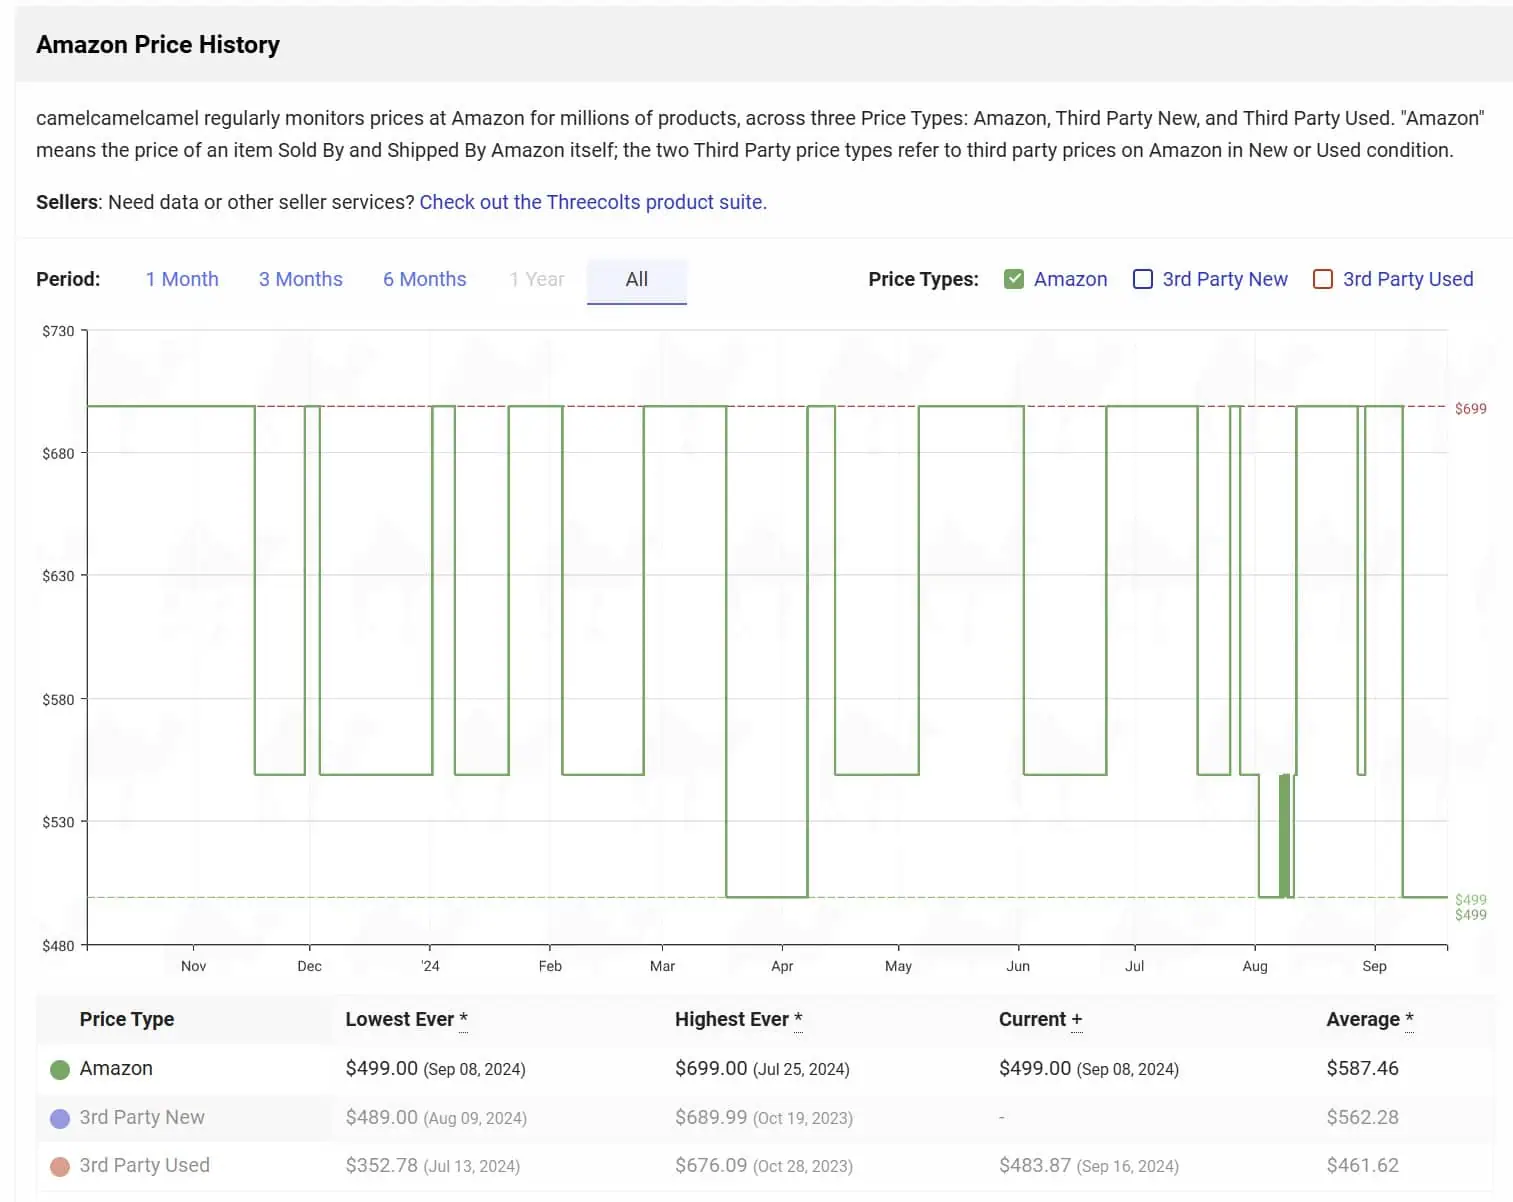Click the $689.99 highest 3rd Party New price
1513x1202 pixels.
point(711,1117)
